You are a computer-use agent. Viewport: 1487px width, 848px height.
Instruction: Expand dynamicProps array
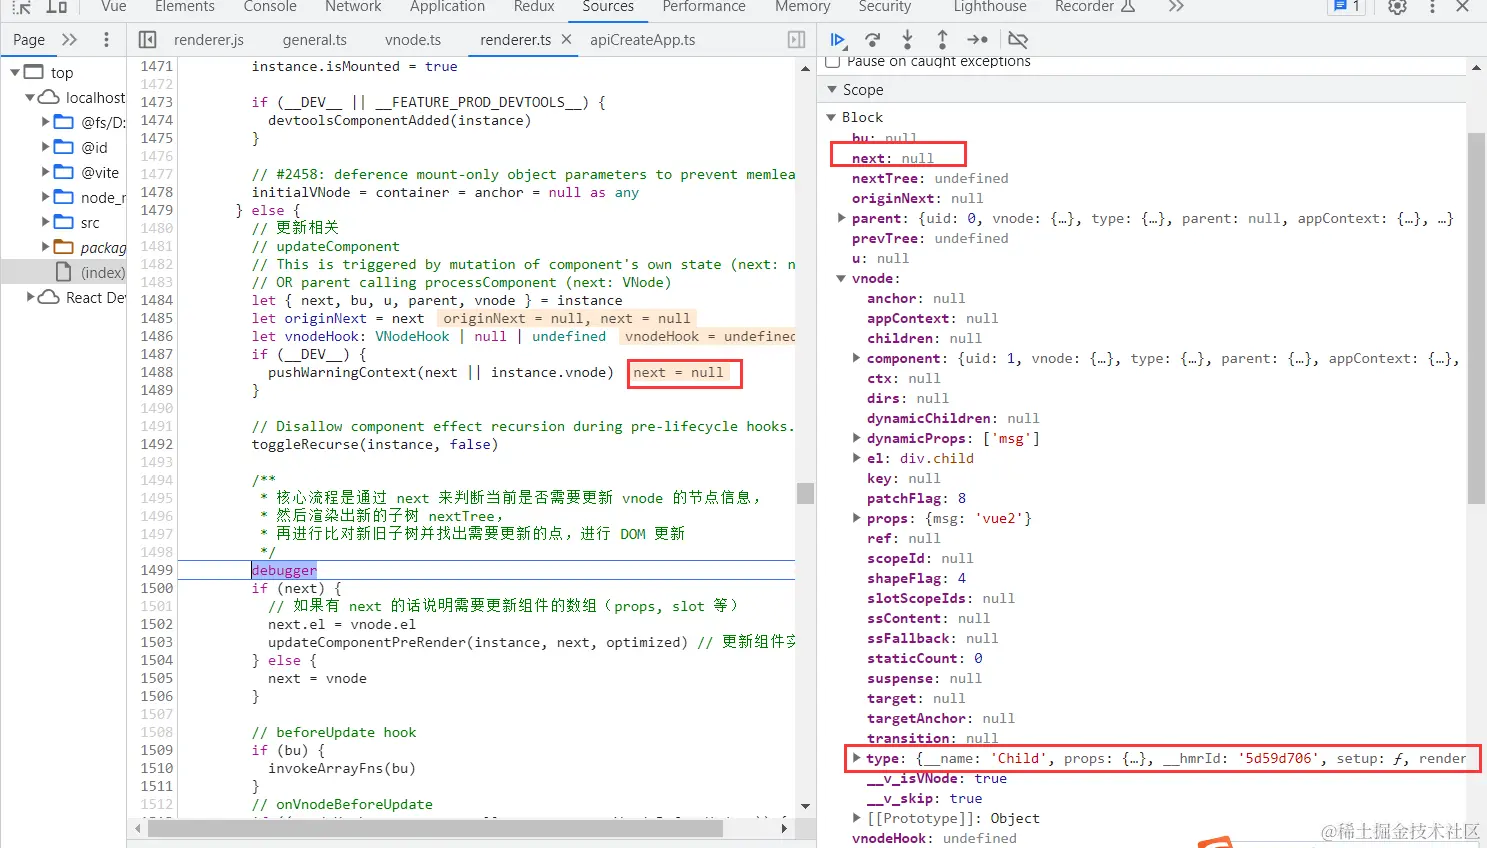click(857, 438)
